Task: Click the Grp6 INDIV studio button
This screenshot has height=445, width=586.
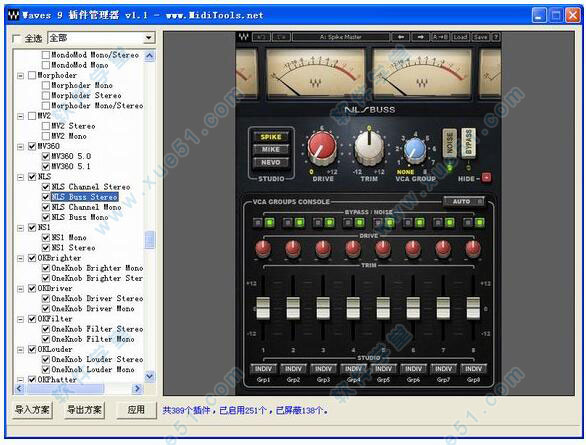Action: coord(413,369)
